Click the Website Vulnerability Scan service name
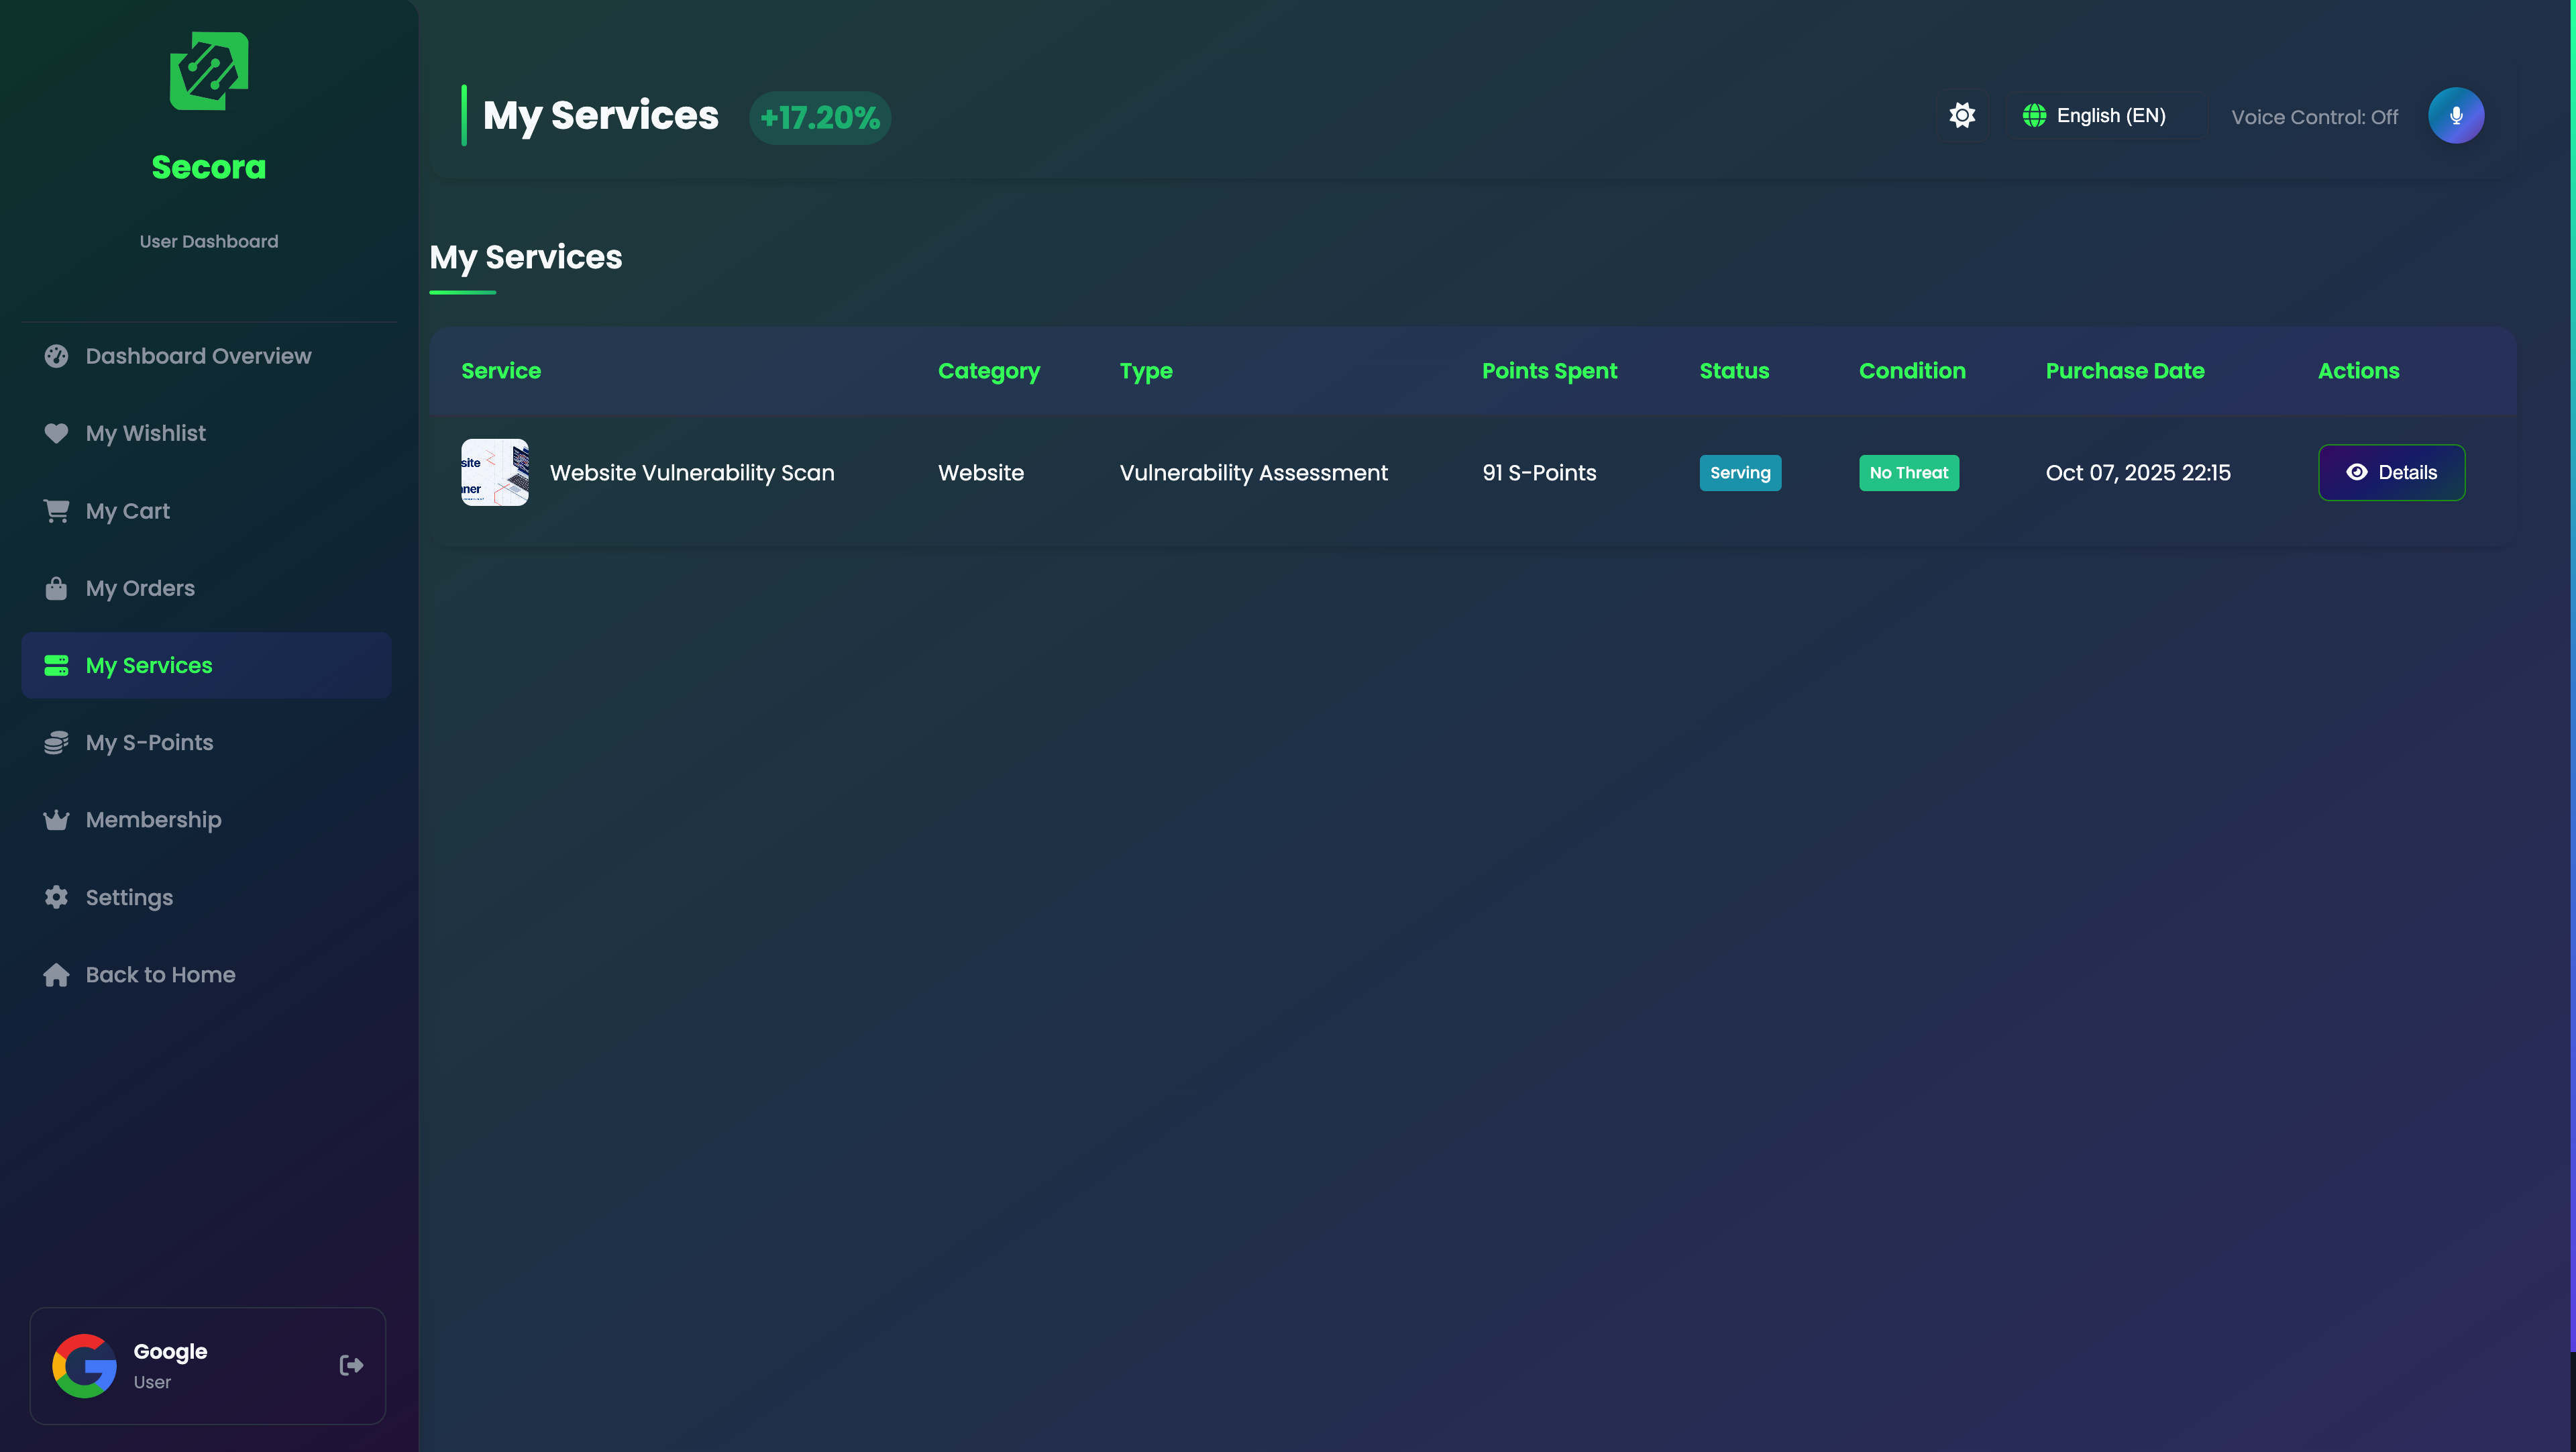The height and width of the screenshot is (1452, 2576). pyautogui.click(x=691, y=472)
